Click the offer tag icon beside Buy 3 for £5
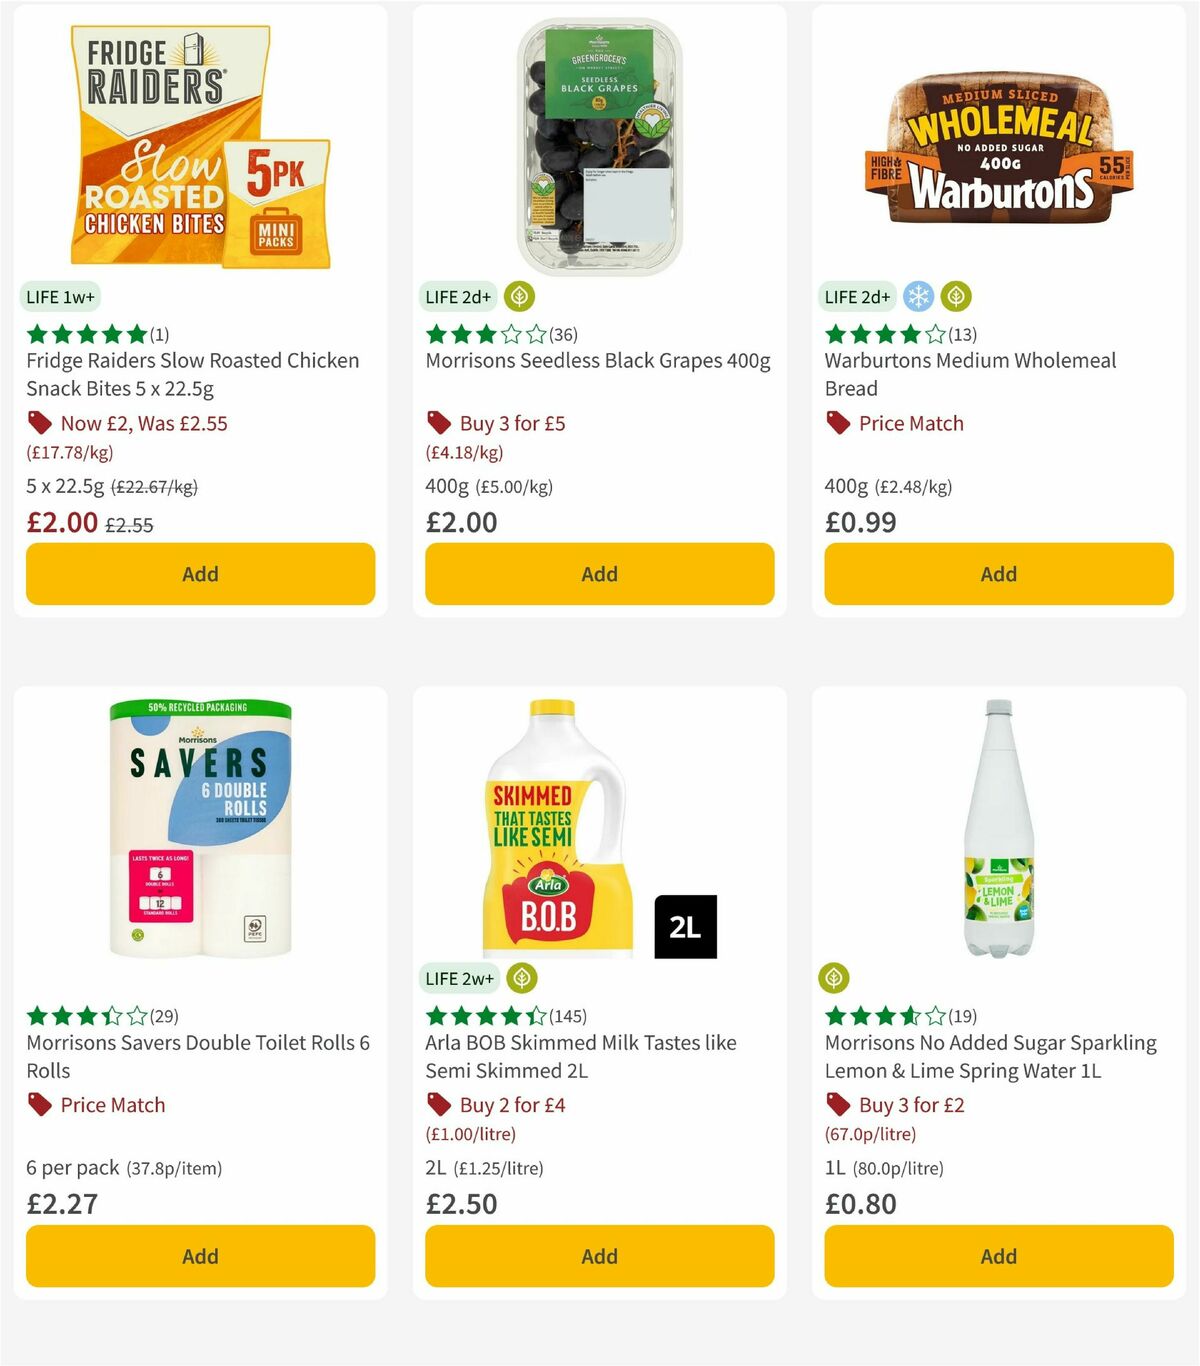 pos(438,423)
